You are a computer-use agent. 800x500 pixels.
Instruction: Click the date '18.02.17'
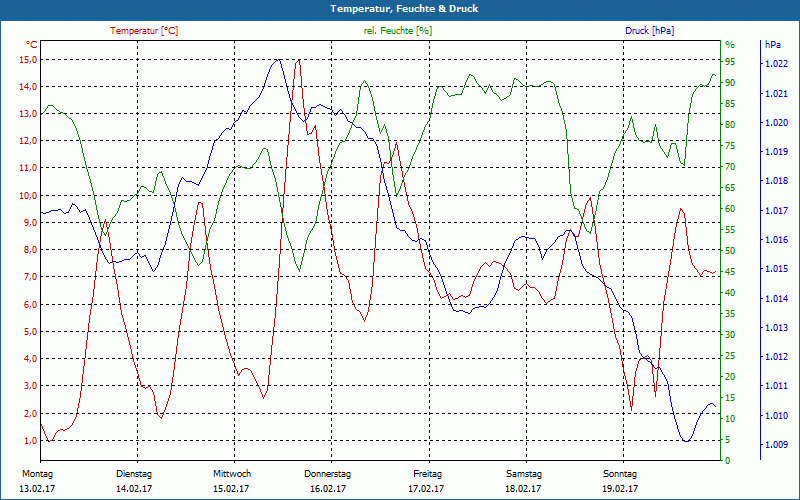(523, 489)
